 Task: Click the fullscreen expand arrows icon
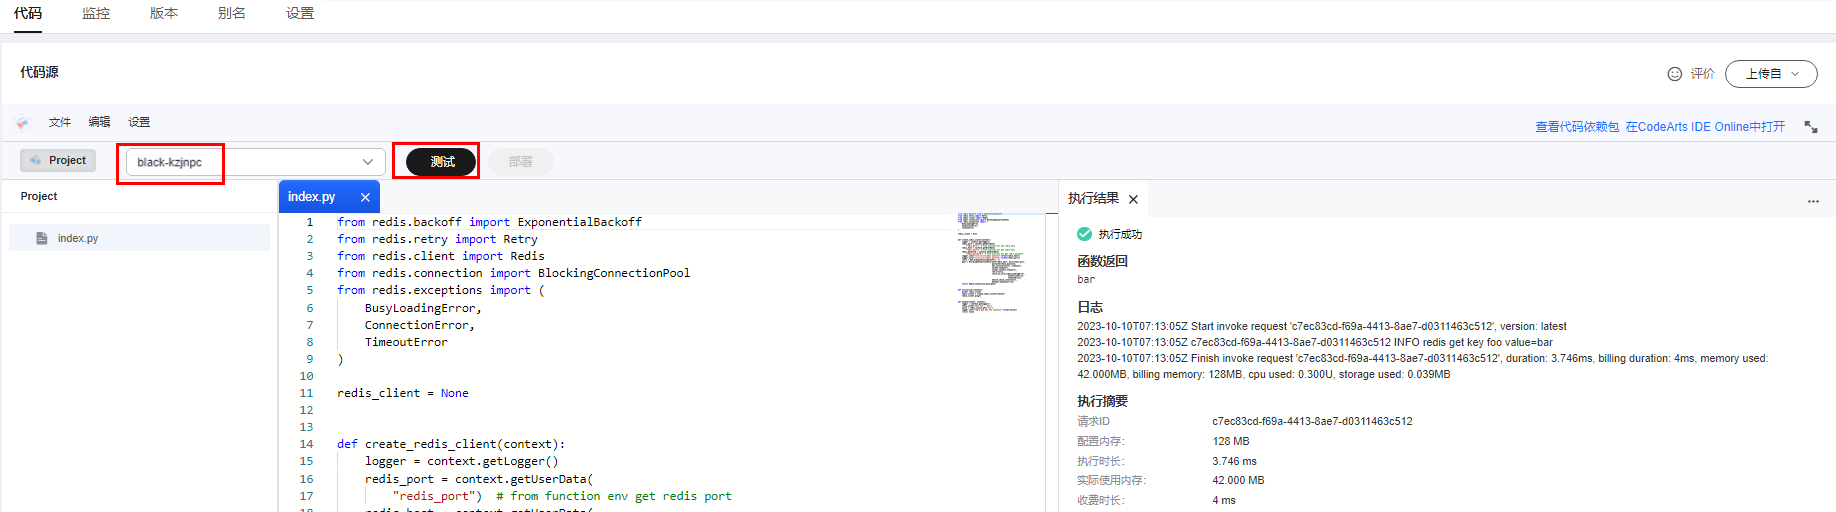[x=1810, y=127]
